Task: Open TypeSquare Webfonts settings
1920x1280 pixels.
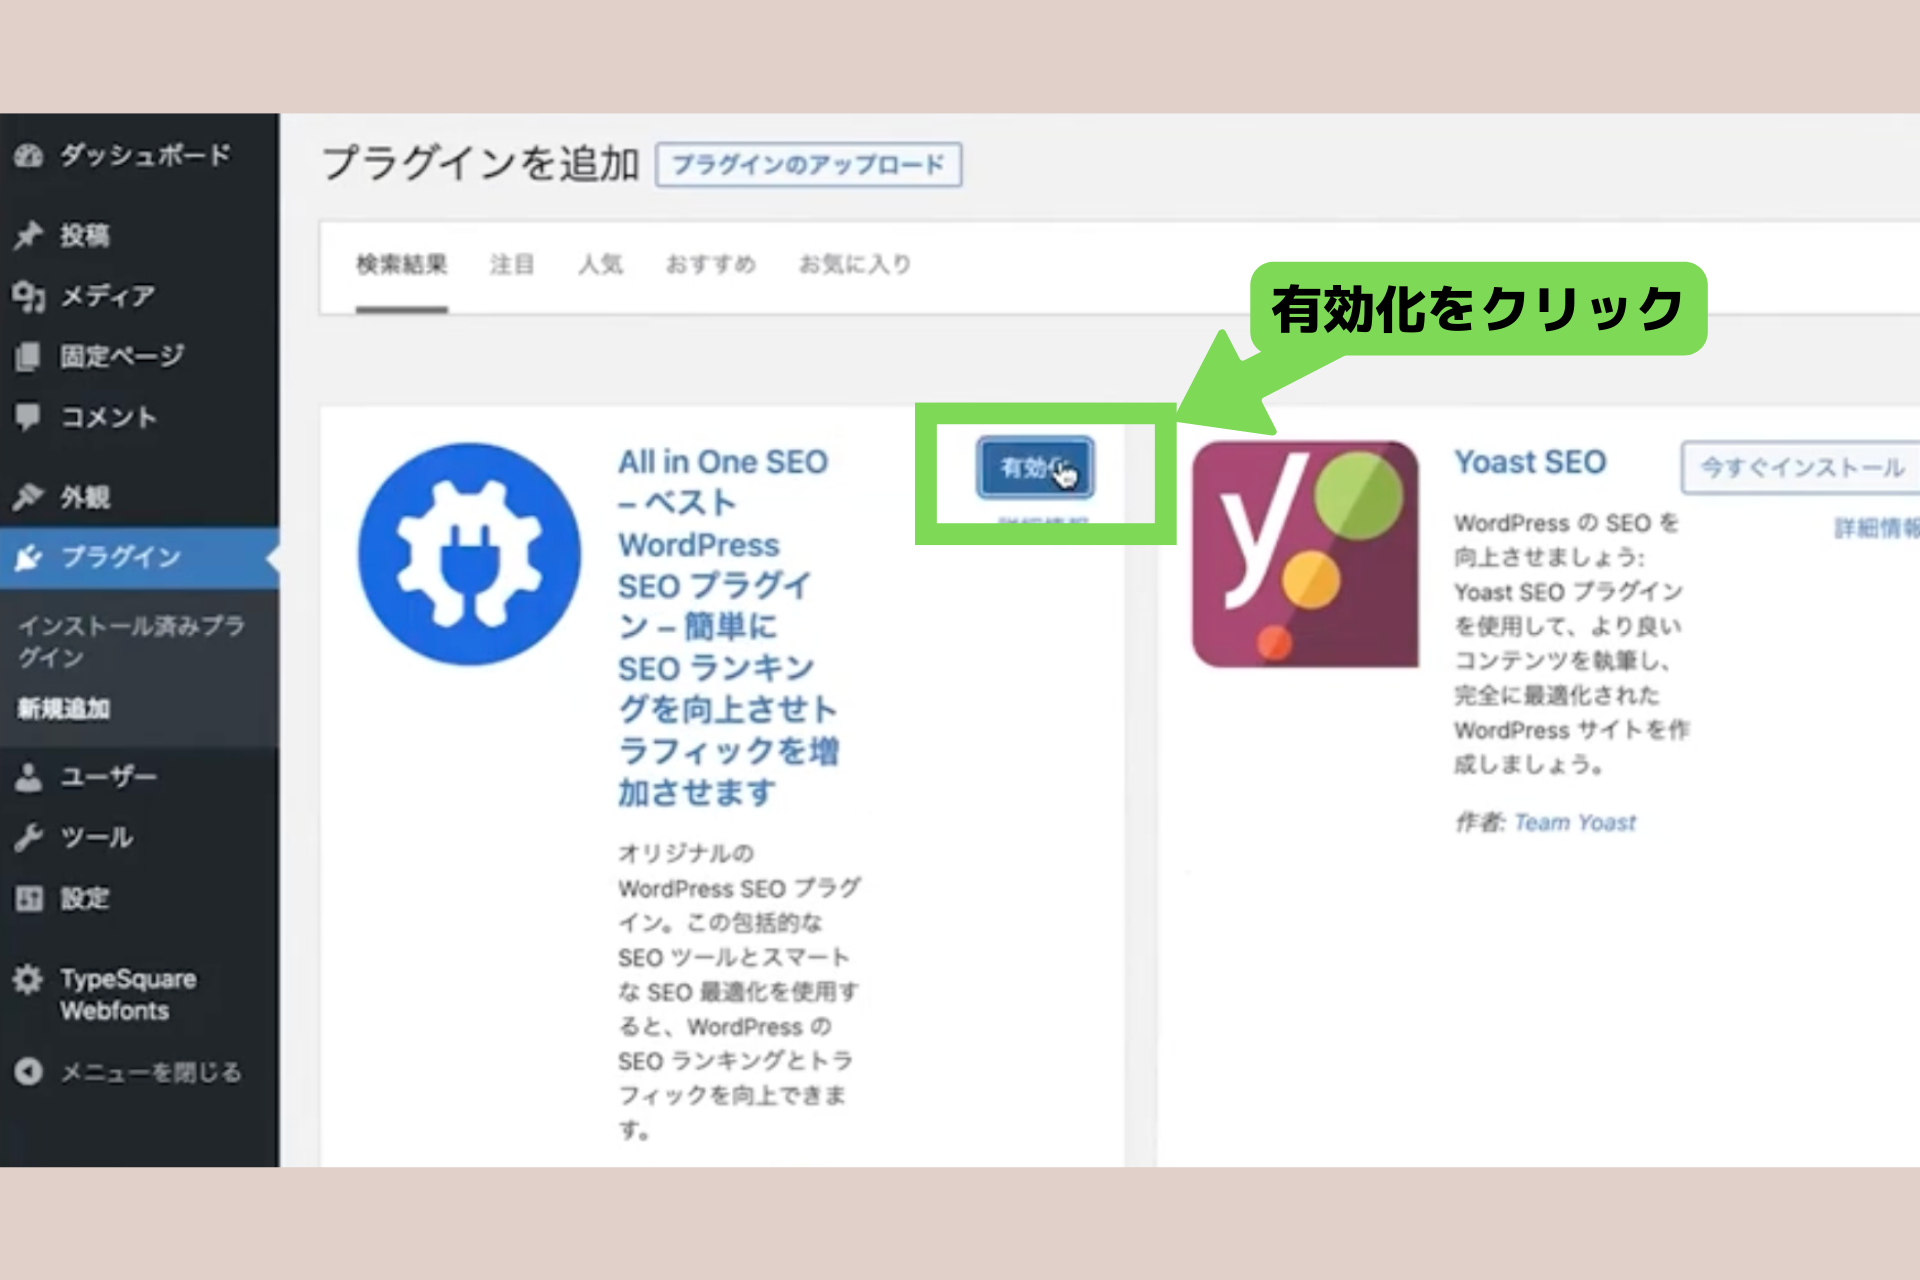Action: click(128, 995)
